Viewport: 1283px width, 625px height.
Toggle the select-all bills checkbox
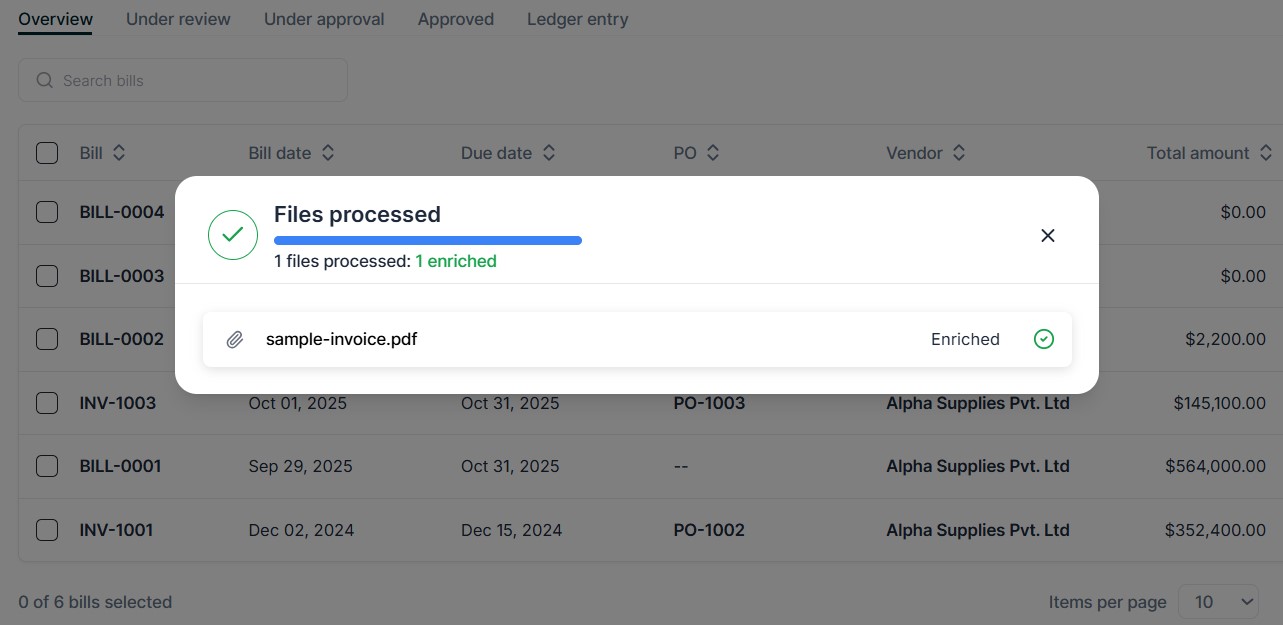point(47,153)
